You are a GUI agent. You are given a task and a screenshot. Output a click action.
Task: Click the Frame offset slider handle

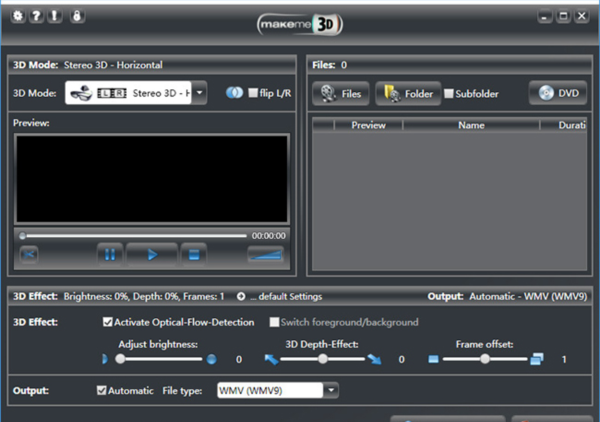point(485,359)
